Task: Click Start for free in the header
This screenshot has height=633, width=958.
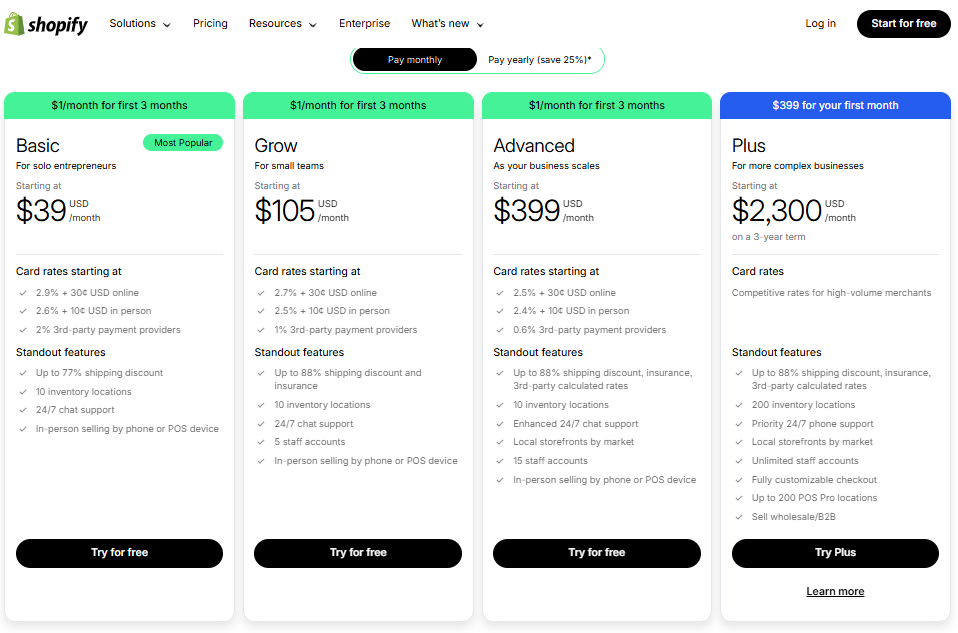Action: [x=903, y=23]
